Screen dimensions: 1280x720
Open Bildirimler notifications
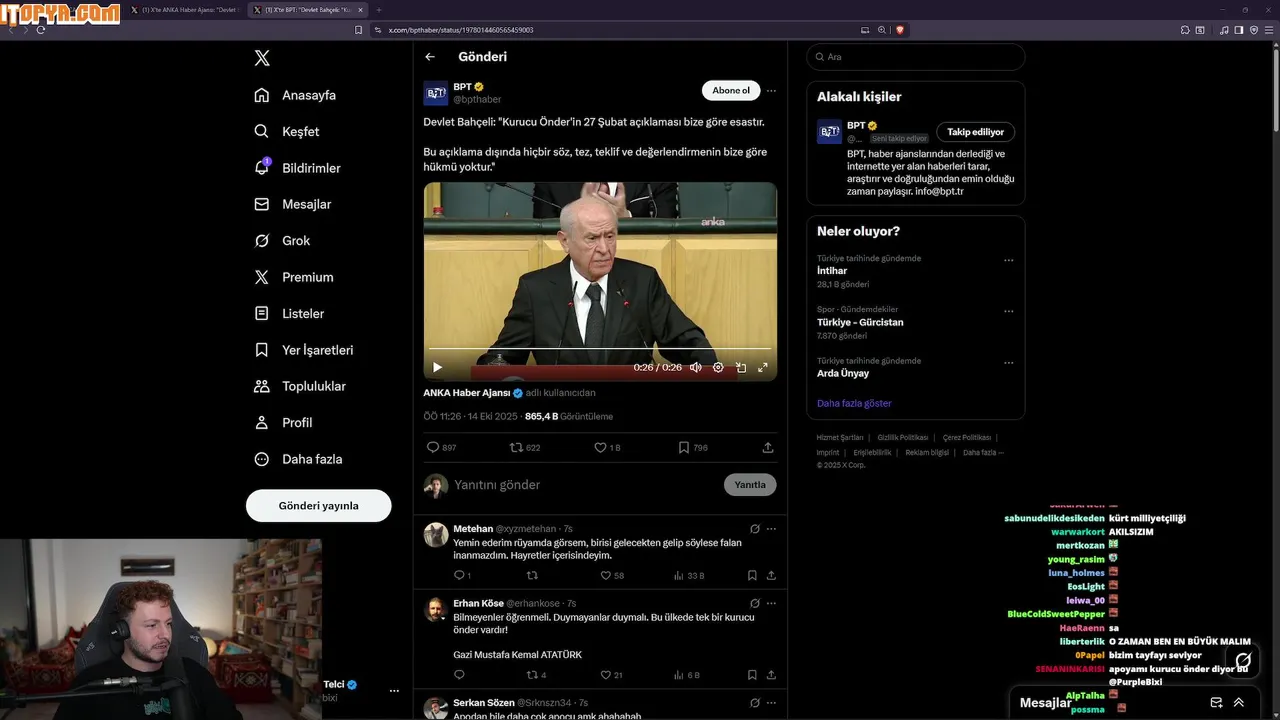[x=297, y=168]
